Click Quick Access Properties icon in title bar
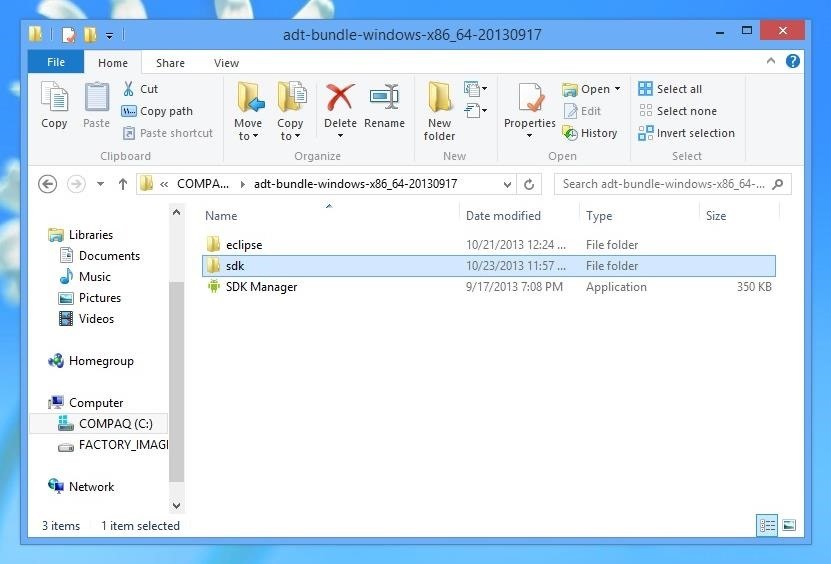 pyautogui.click(x=69, y=35)
